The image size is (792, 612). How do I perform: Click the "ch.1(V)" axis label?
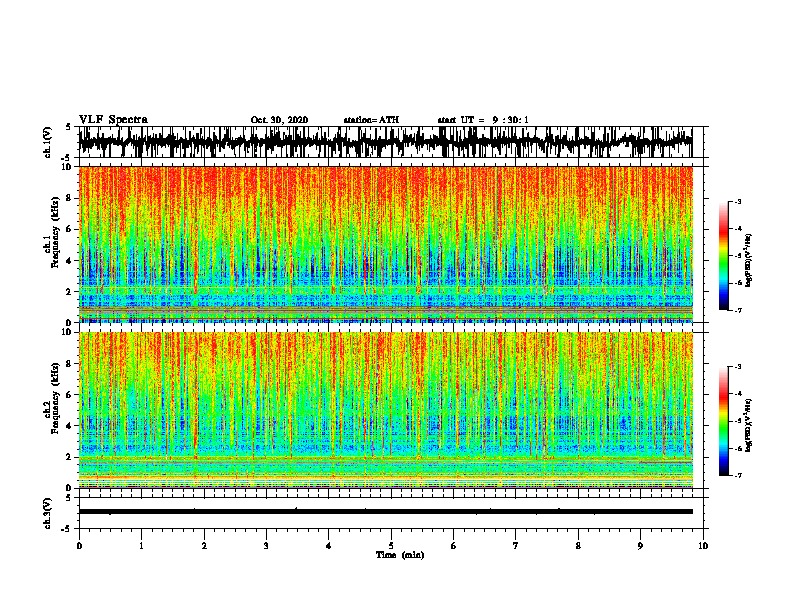pyautogui.click(x=47, y=142)
